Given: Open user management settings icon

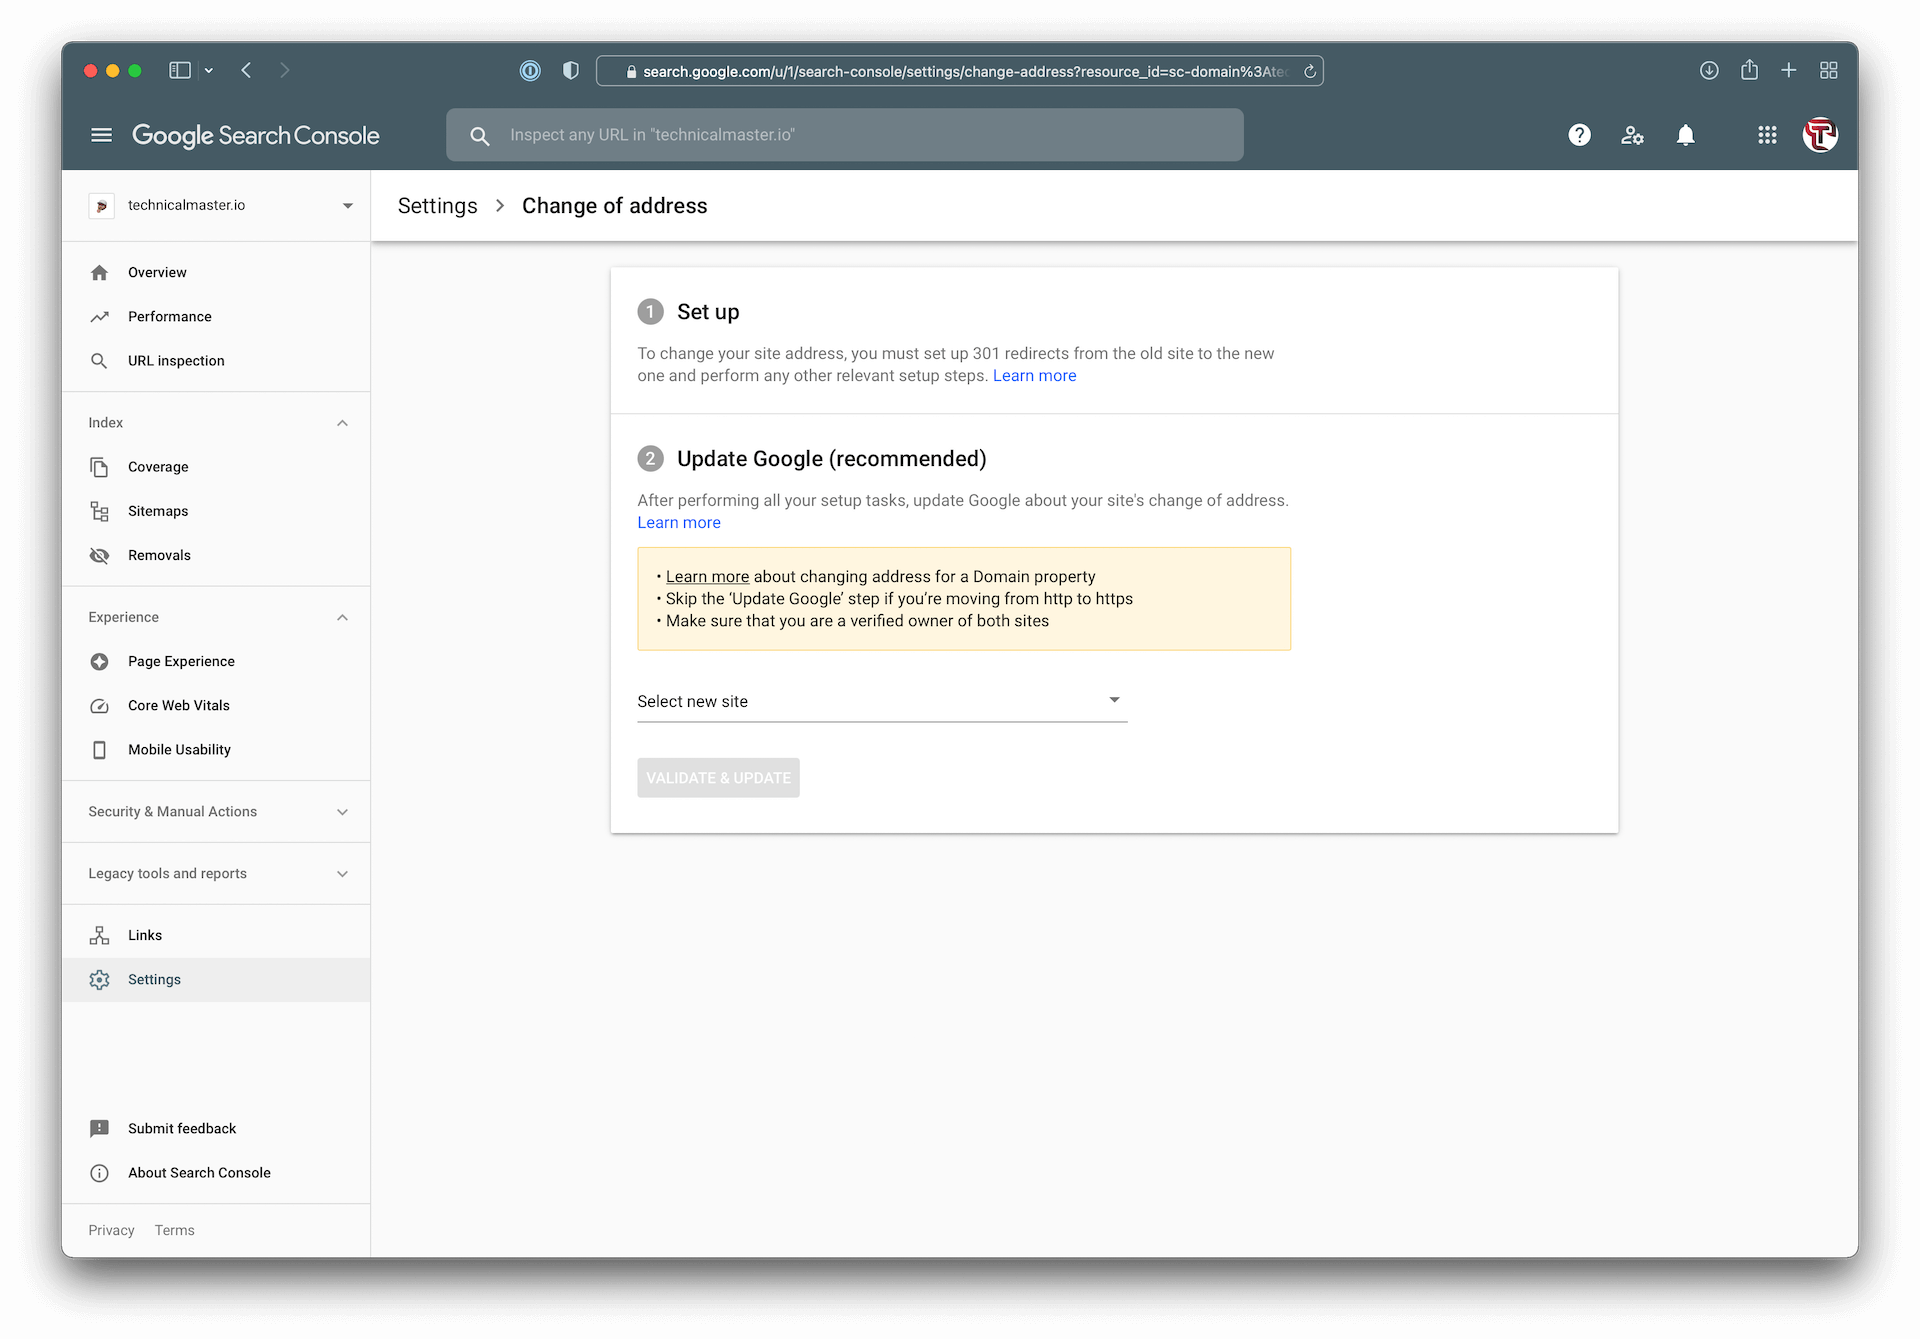Looking at the screenshot, I should coord(1632,135).
